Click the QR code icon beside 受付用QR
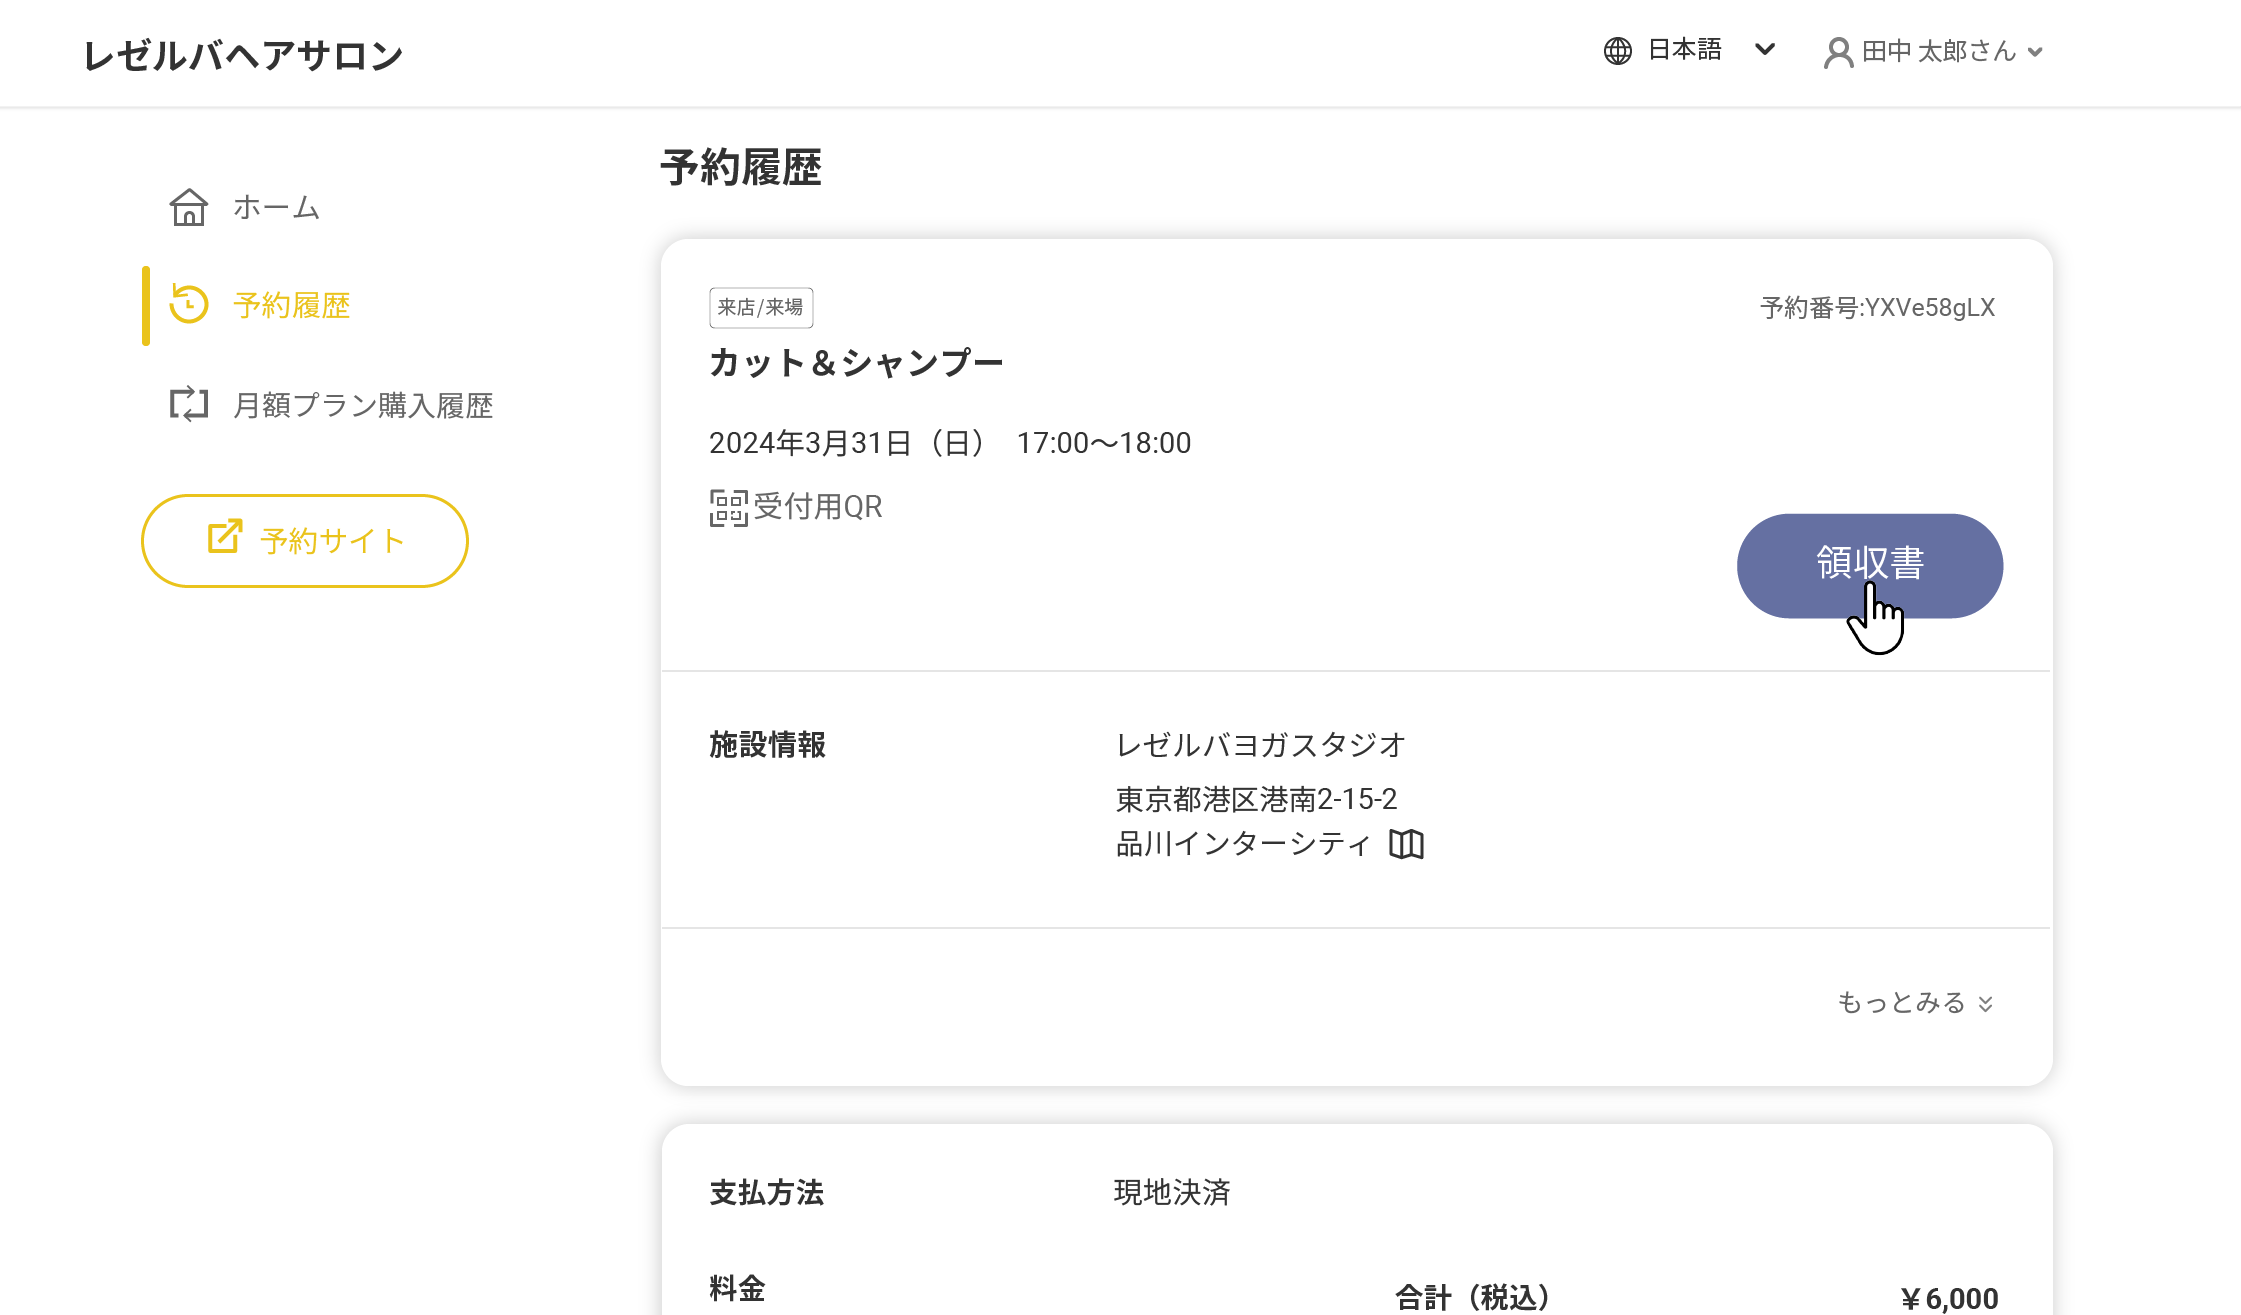This screenshot has height=1315, width=2241. [x=728, y=507]
